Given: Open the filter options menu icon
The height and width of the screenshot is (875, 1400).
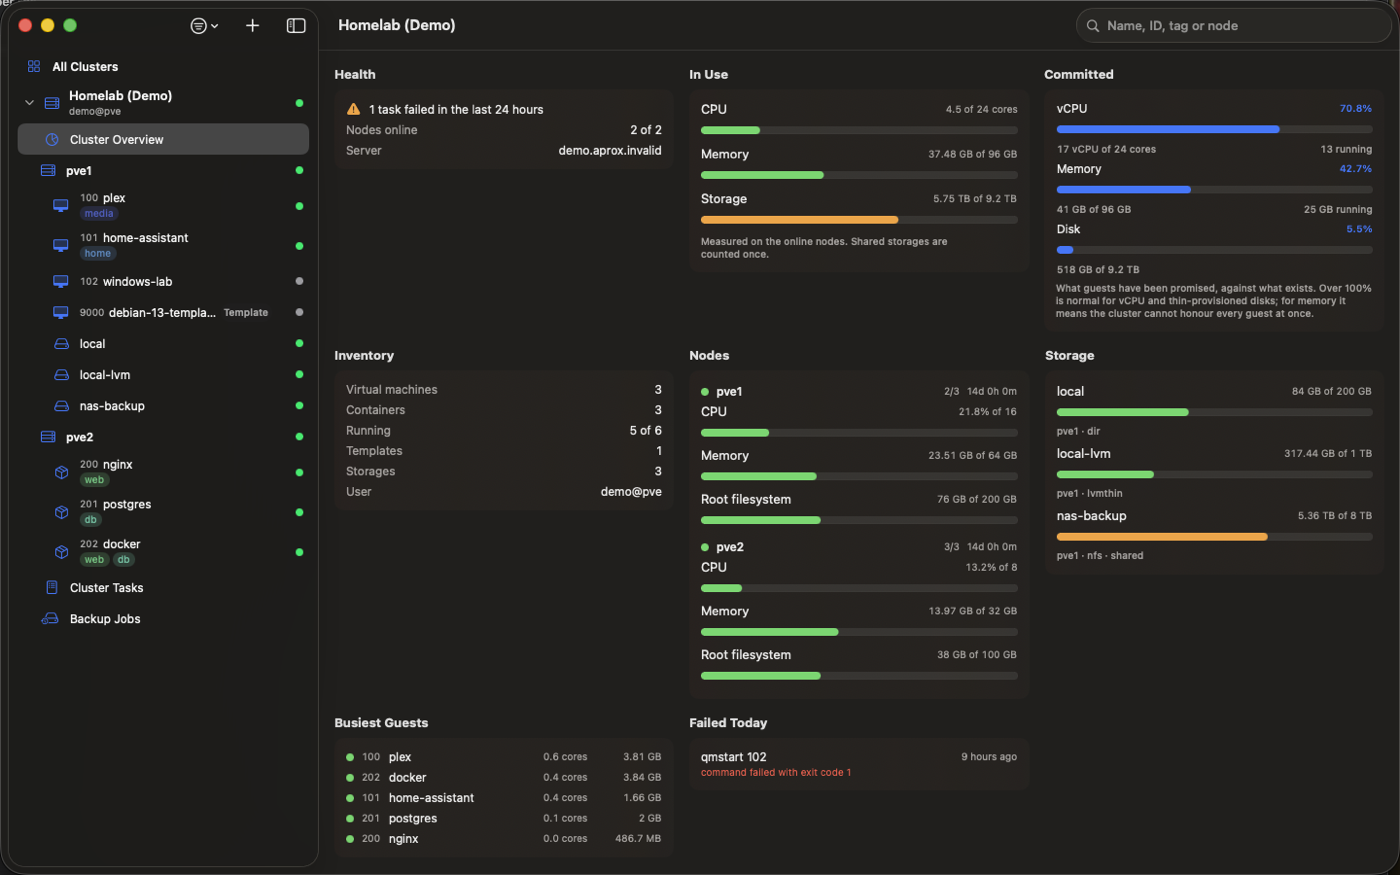Looking at the screenshot, I should (204, 26).
